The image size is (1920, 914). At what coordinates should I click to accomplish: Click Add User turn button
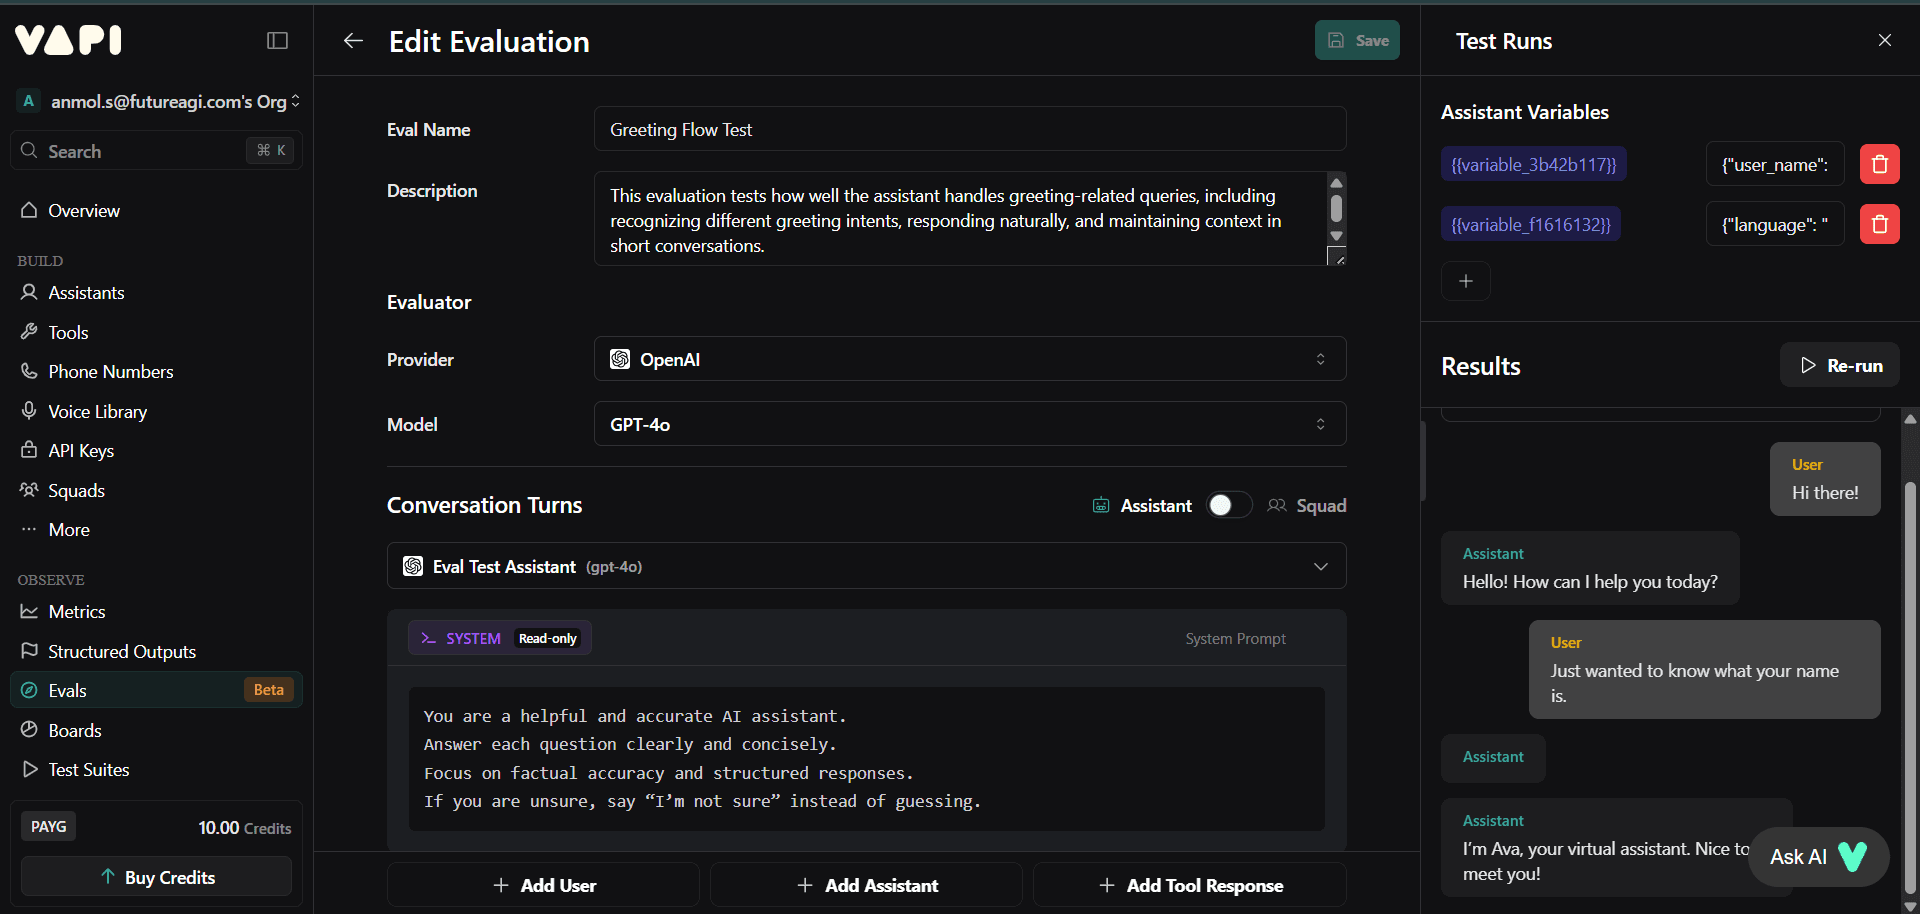tap(543, 885)
